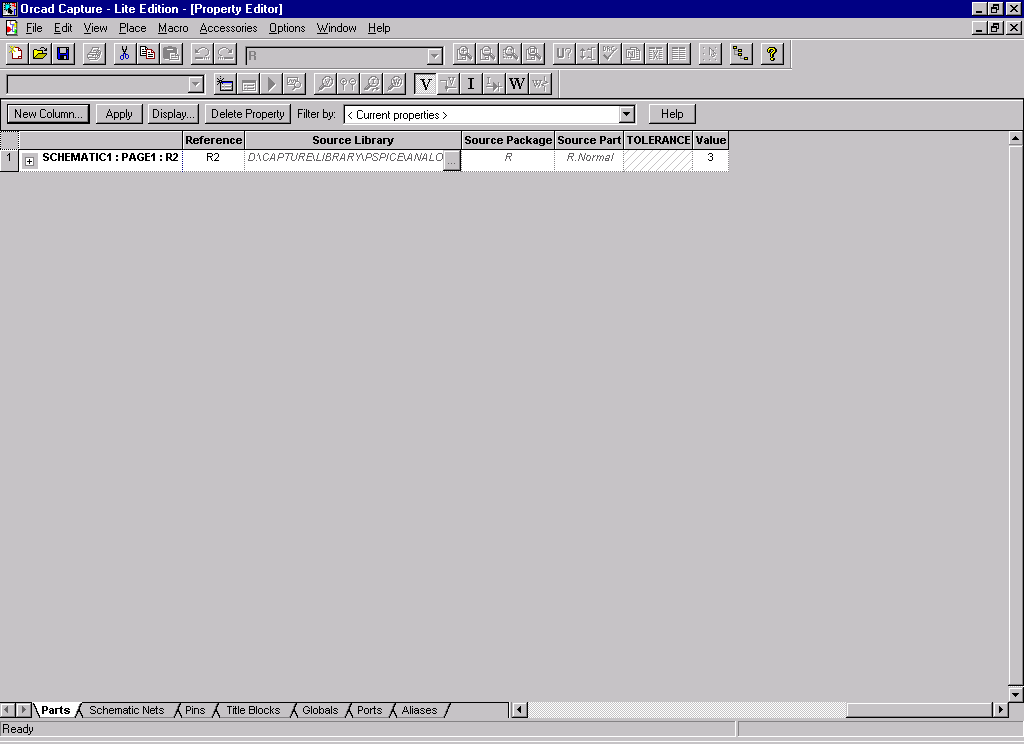Click the Zoom Out magnifier icon
The width and height of the screenshot is (1024, 744).
487,54
